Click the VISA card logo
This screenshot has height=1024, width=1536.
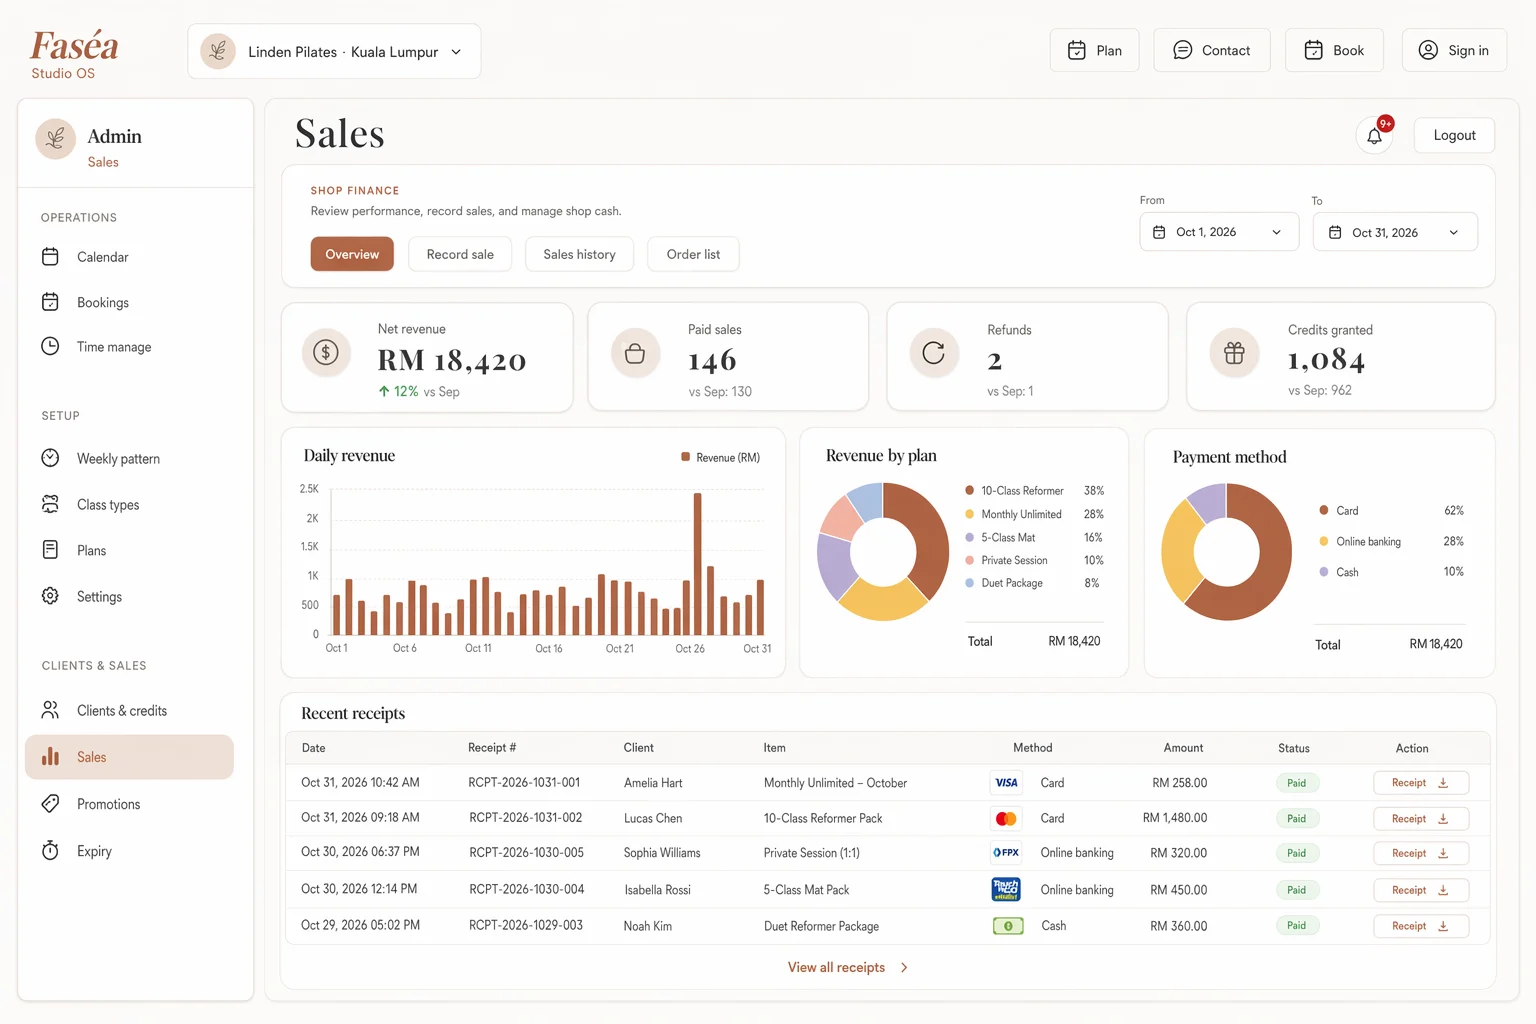pyautogui.click(x=1006, y=783)
